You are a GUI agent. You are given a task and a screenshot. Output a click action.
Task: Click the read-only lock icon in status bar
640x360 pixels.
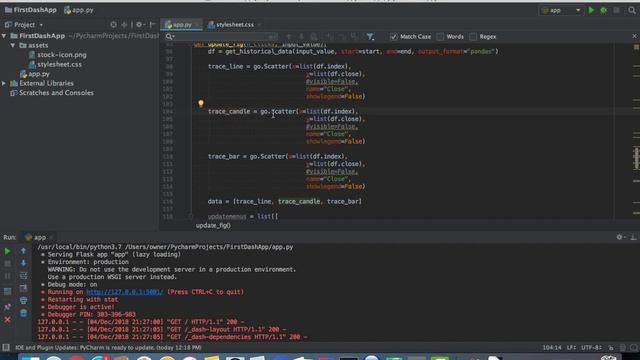click(x=611, y=348)
